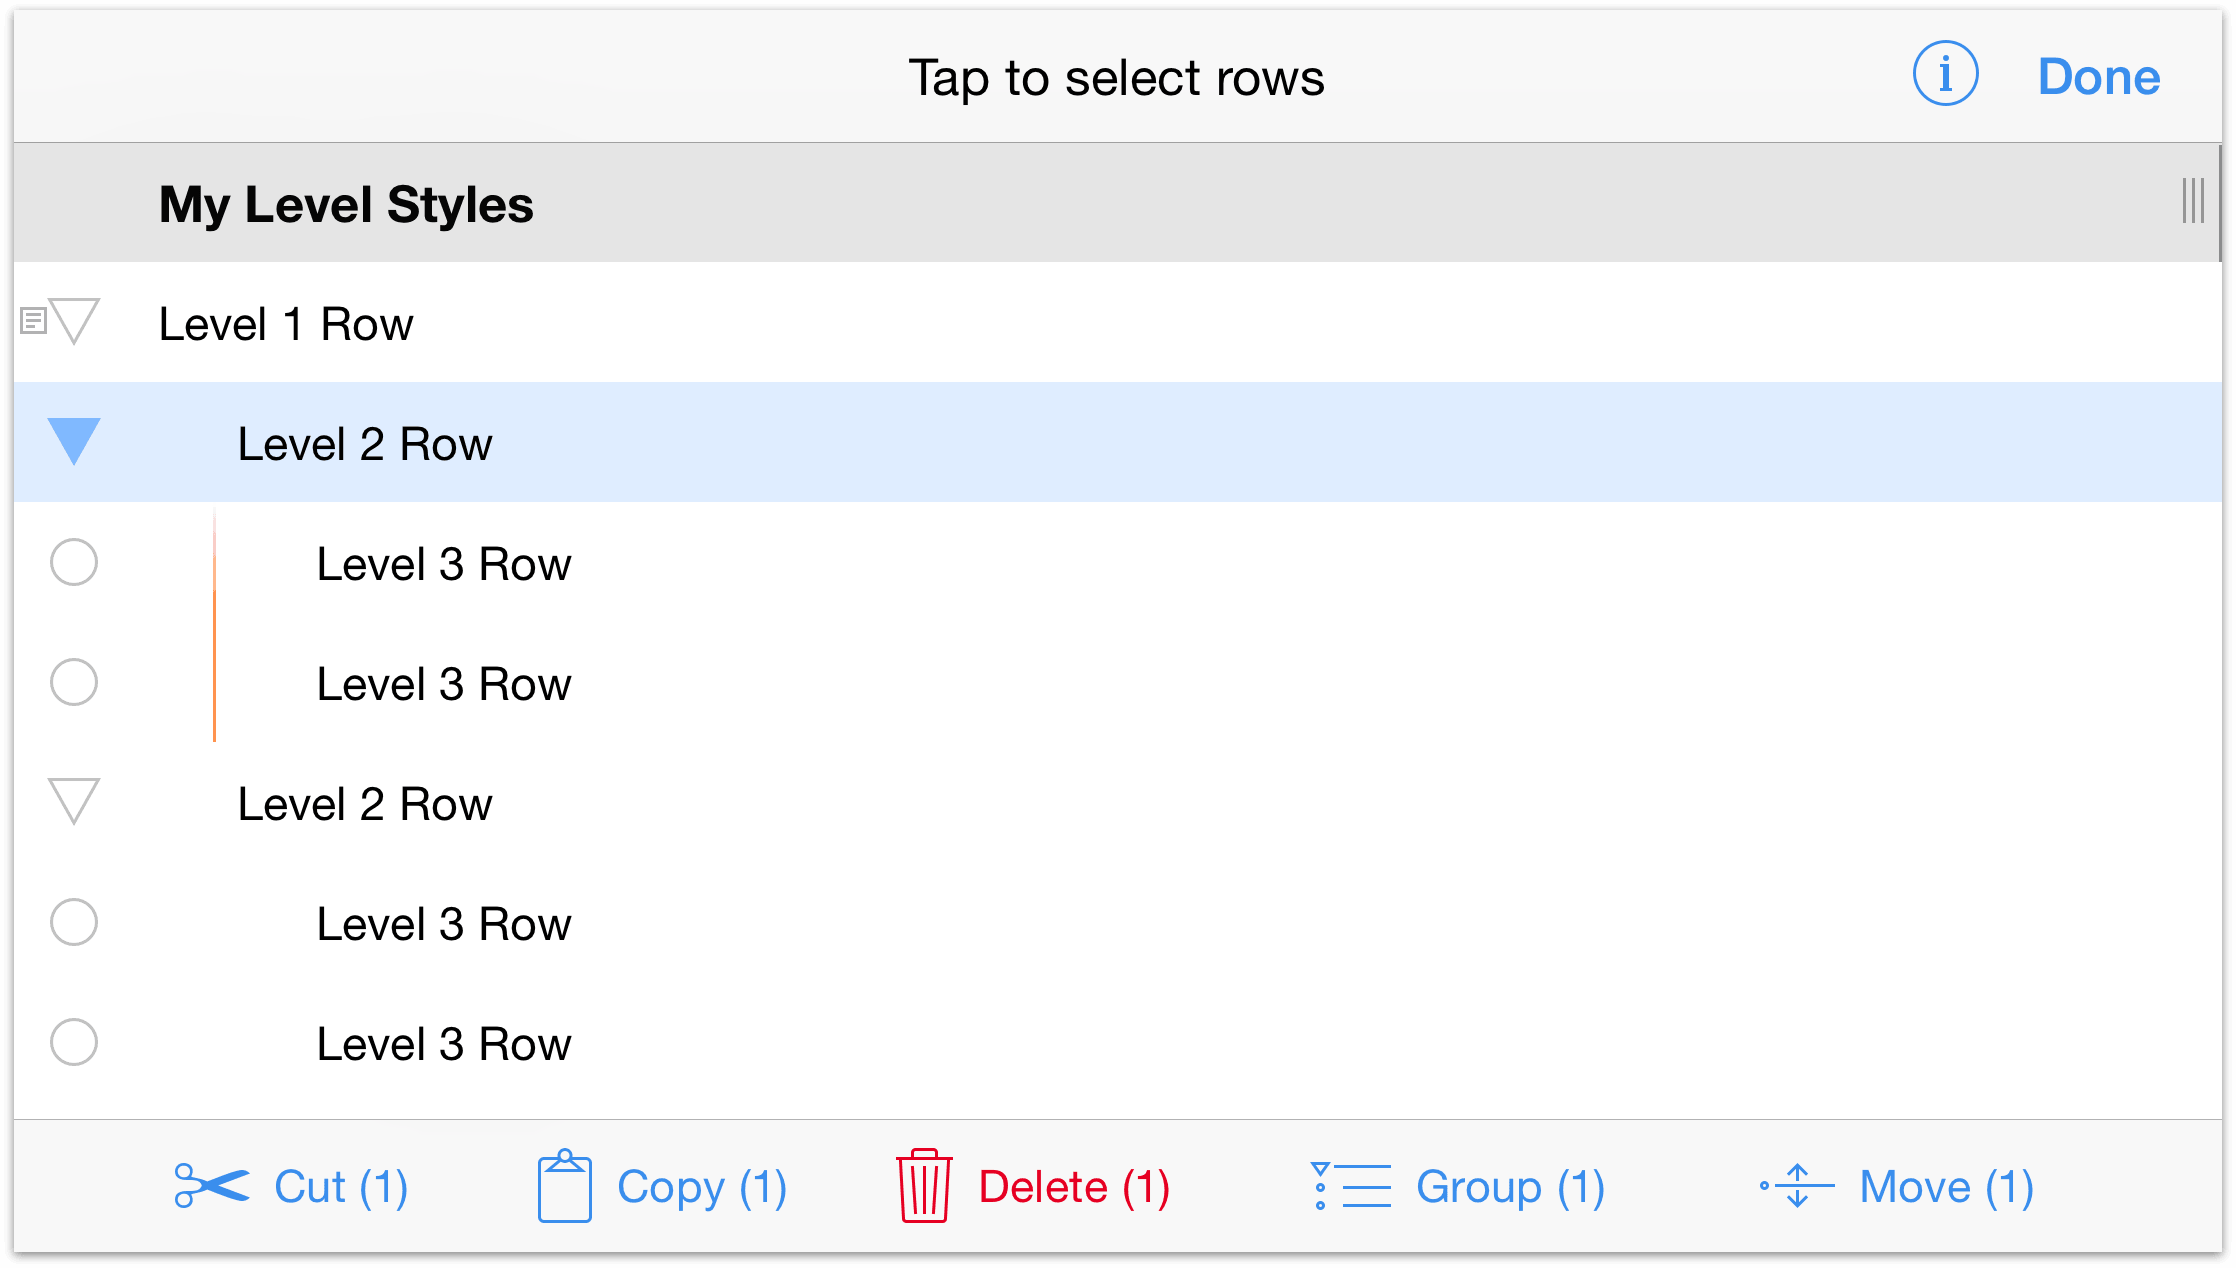
Task: Open the info inspector icon
Action: click(x=1945, y=75)
